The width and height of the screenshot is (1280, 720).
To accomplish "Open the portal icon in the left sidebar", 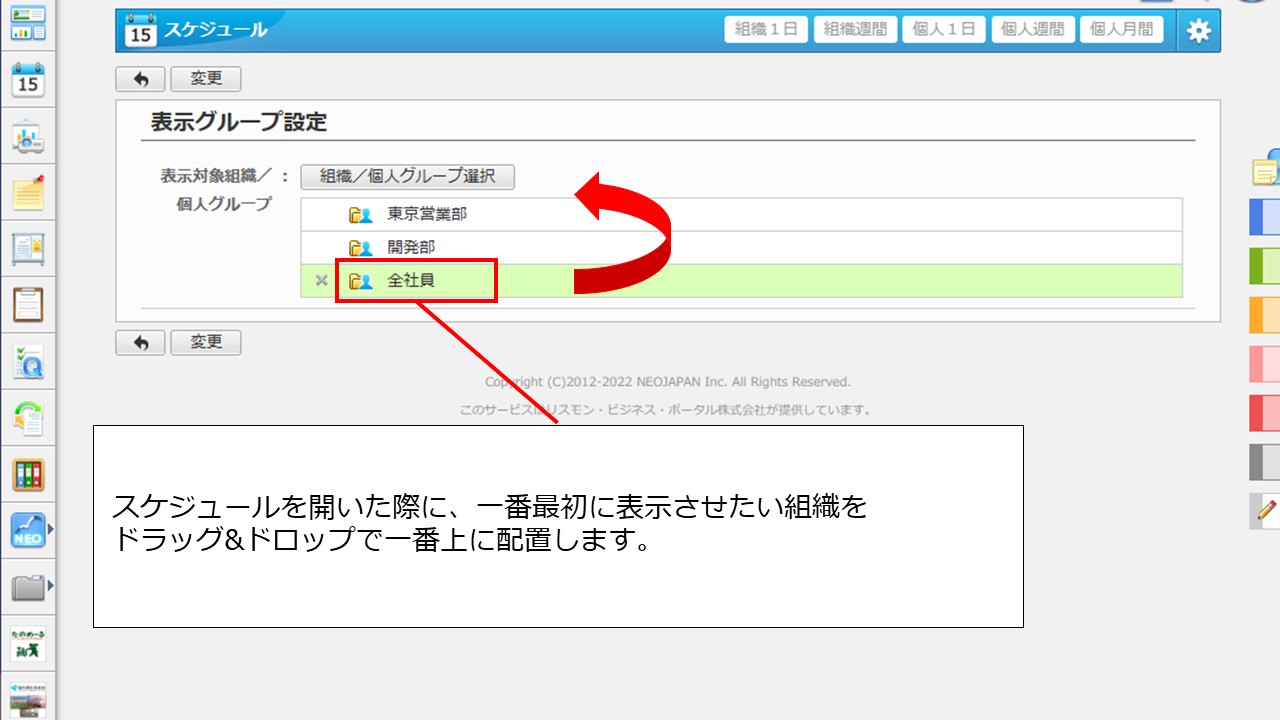I will tap(28, 22).
